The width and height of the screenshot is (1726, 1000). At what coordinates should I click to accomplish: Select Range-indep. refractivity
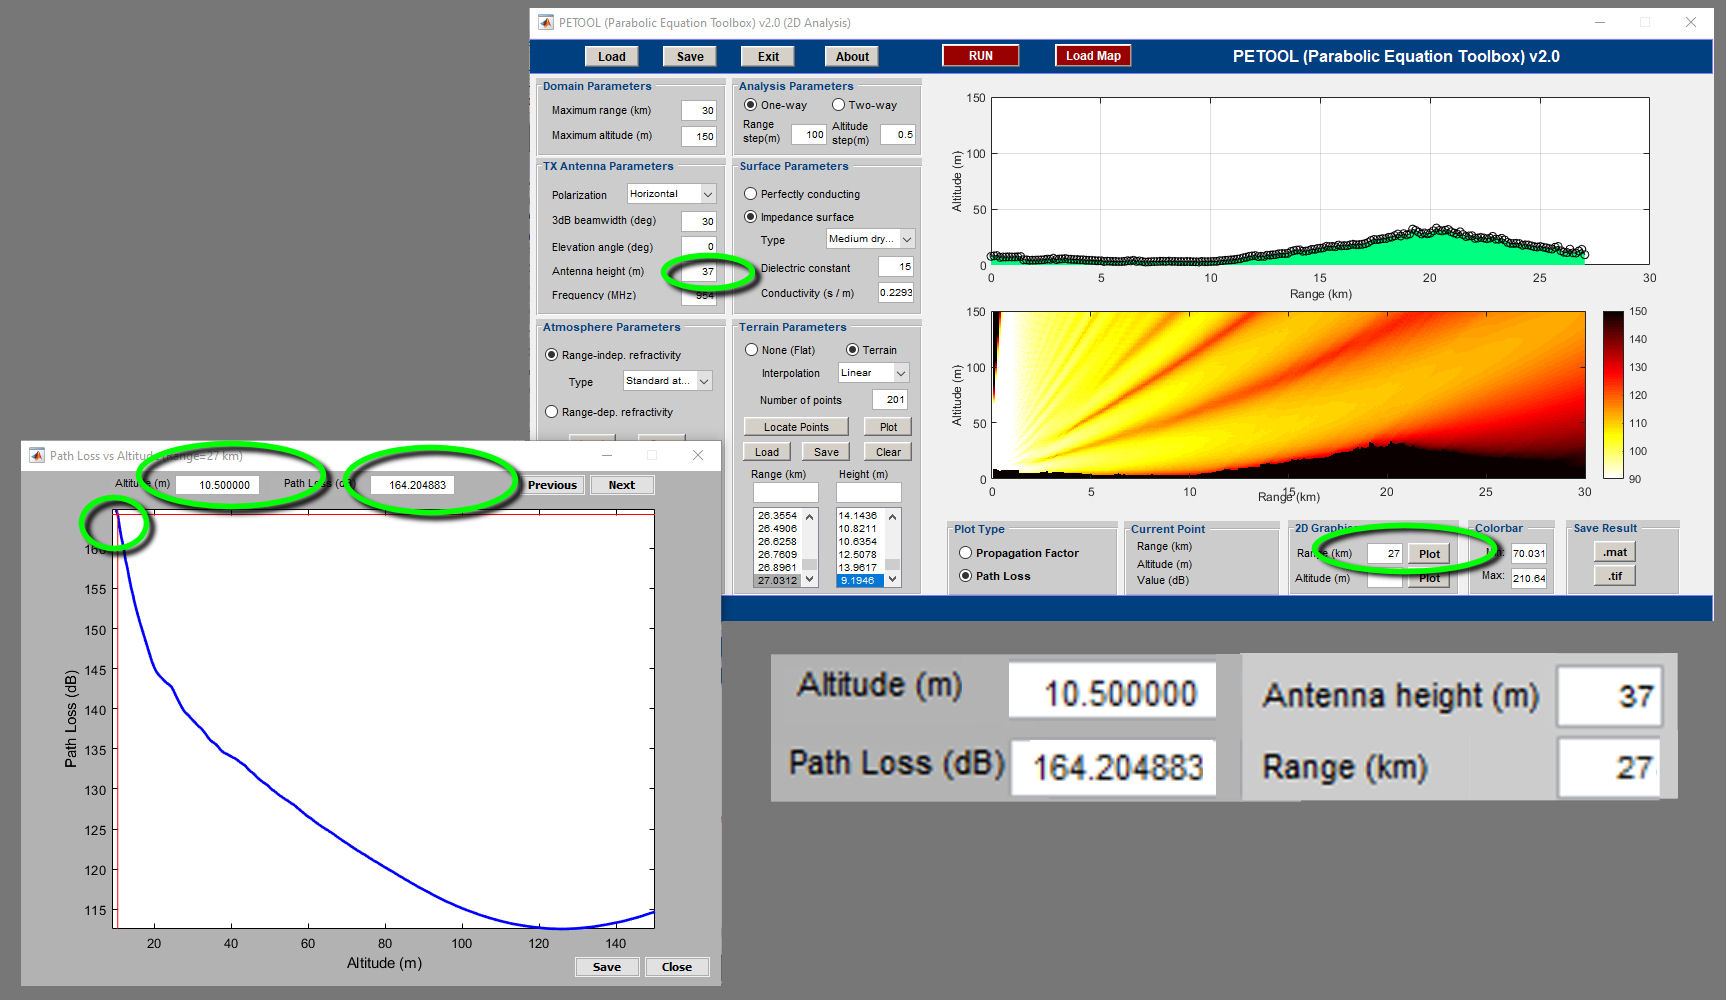(551, 355)
